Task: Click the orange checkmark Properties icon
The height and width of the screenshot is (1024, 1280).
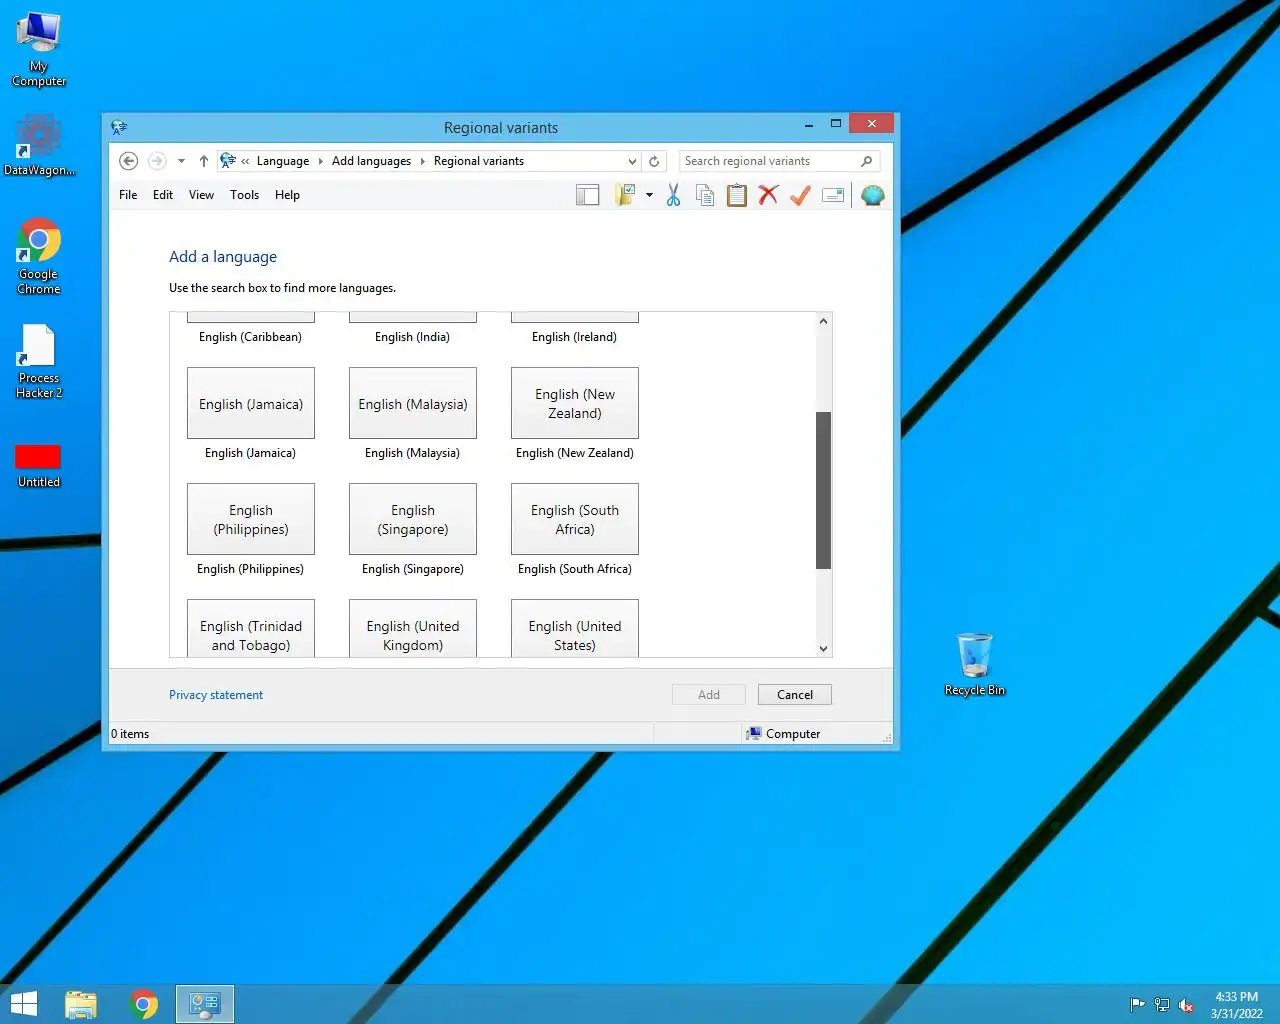Action: (x=800, y=195)
